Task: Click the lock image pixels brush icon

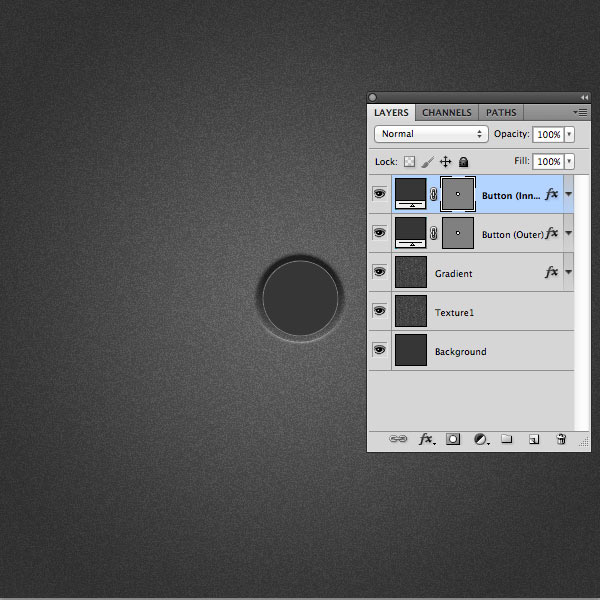Action: pyautogui.click(x=427, y=162)
